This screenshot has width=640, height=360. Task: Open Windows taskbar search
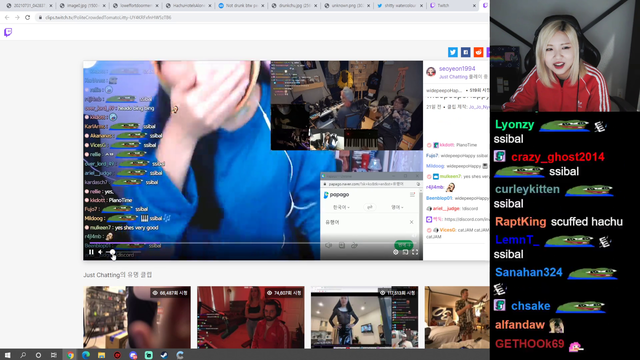(x=23, y=355)
